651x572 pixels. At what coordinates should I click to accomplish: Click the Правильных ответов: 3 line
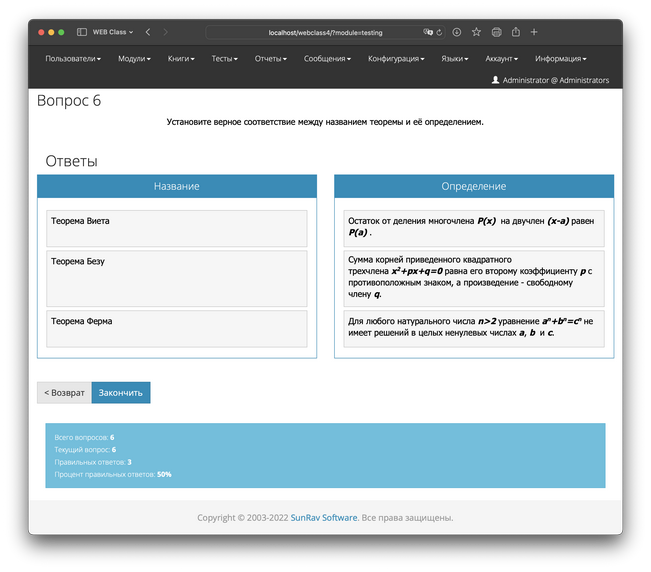point(93,462)
